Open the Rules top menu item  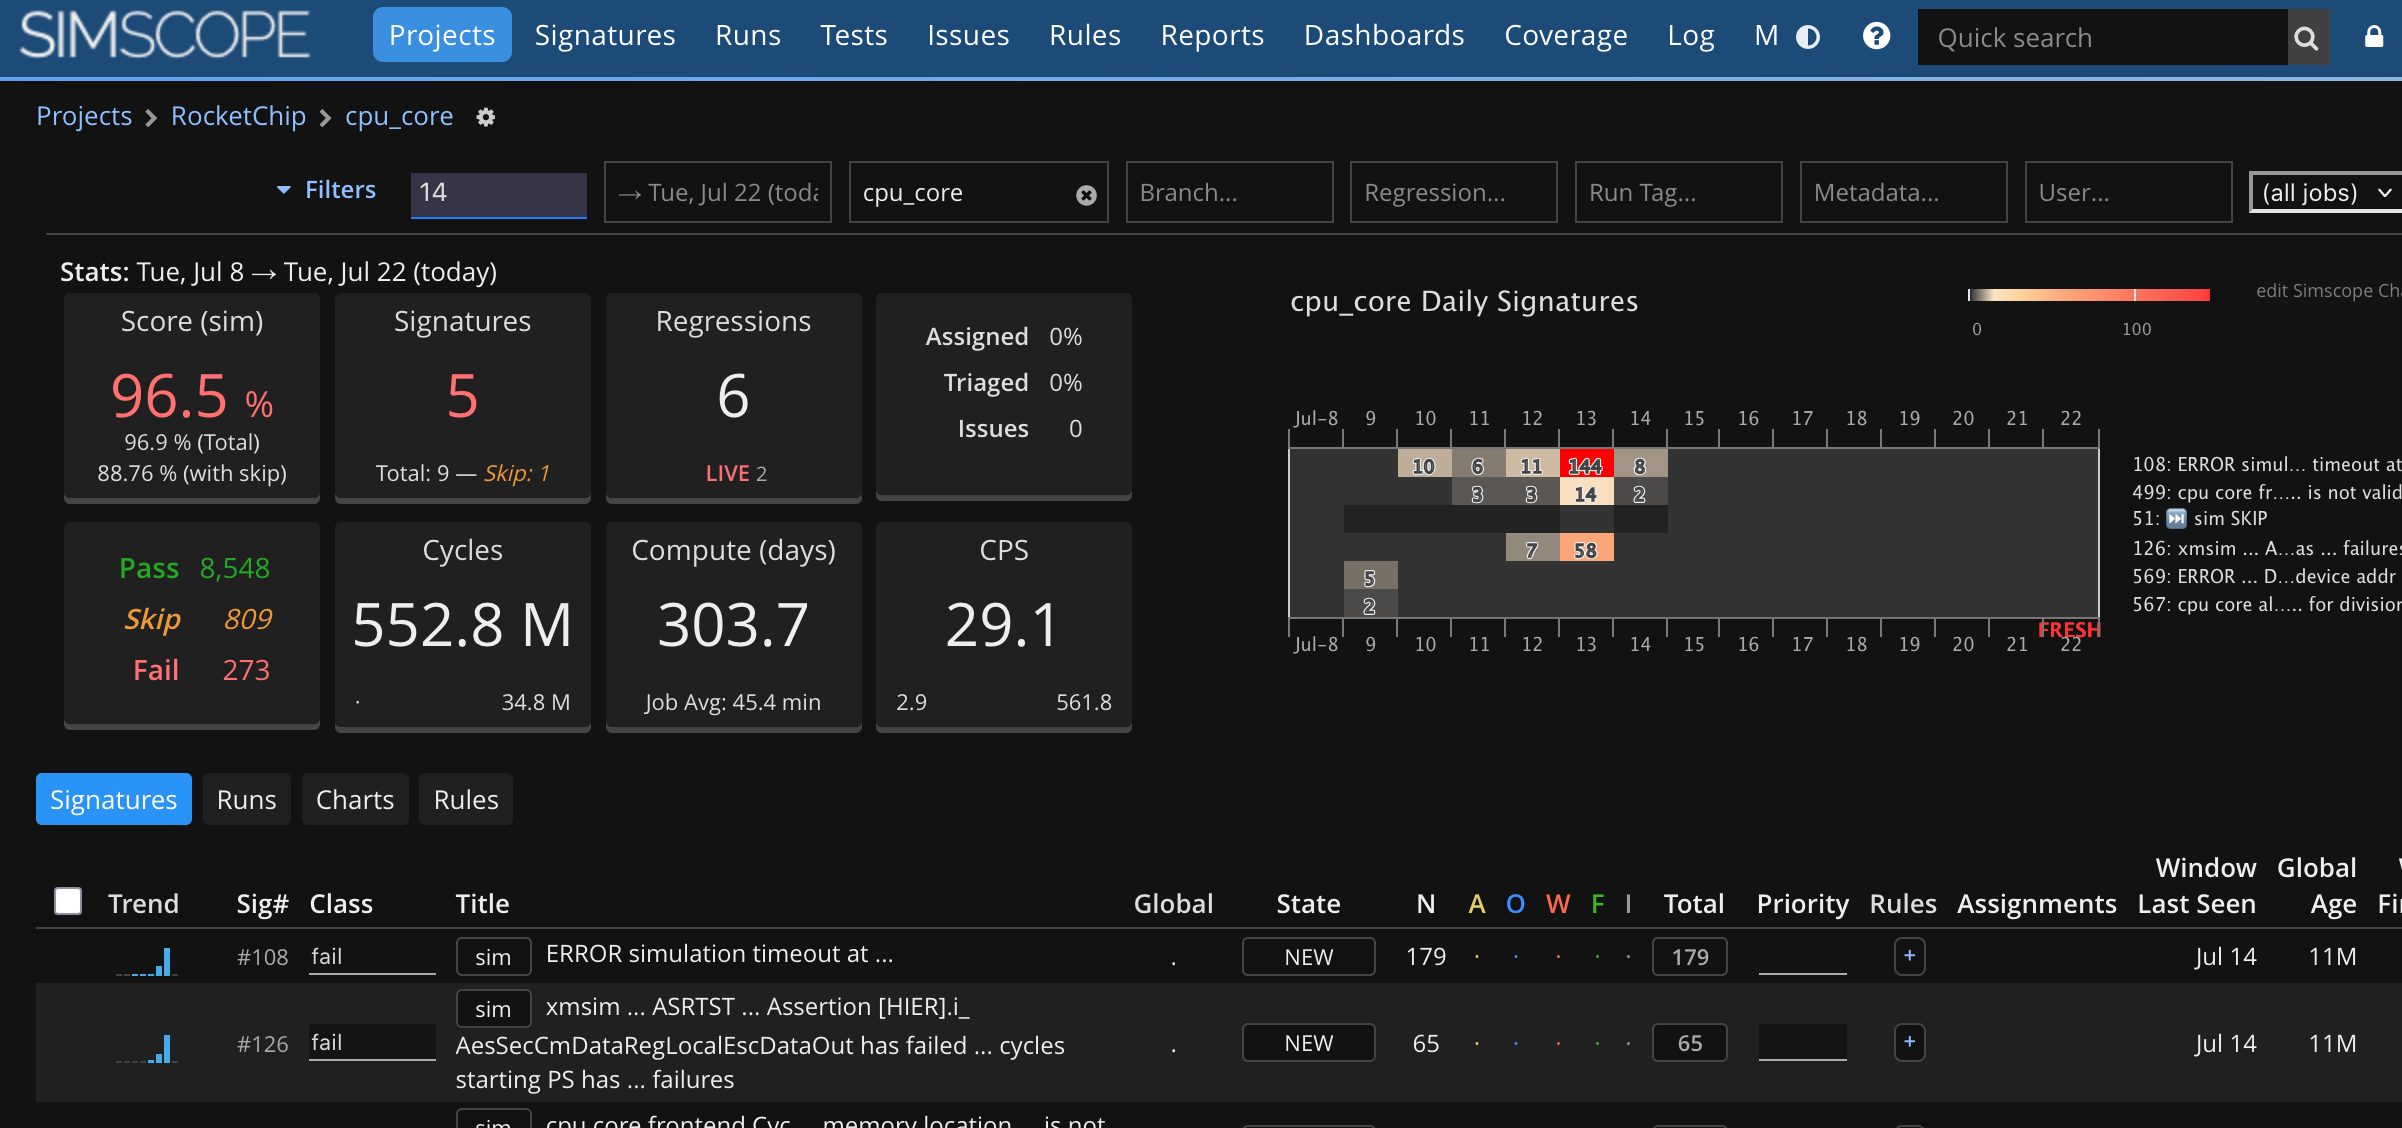(x=1085, y=35)
